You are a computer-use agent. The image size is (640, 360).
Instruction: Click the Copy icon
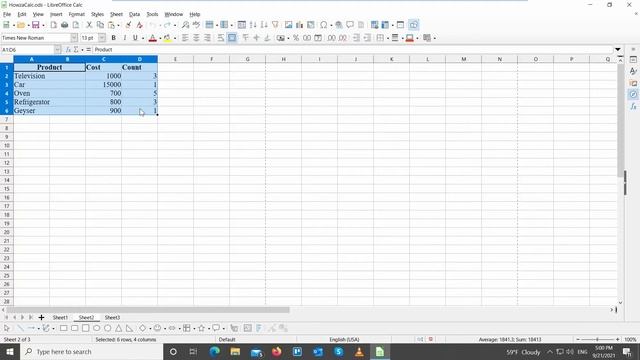tap(100, 25)
